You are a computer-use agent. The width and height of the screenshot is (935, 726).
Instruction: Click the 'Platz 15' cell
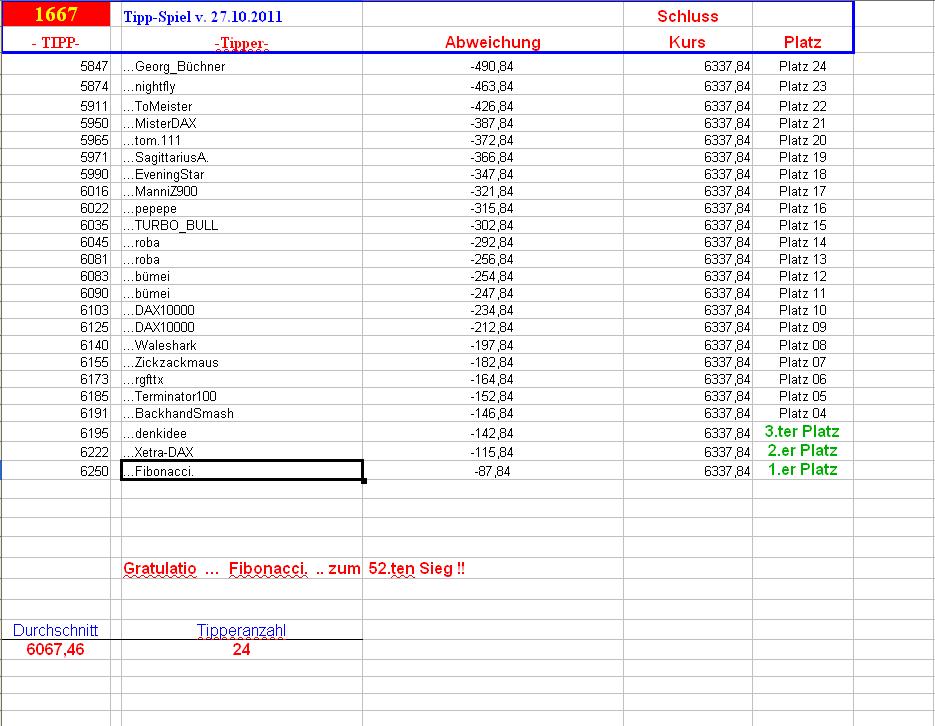pos(802,225)
